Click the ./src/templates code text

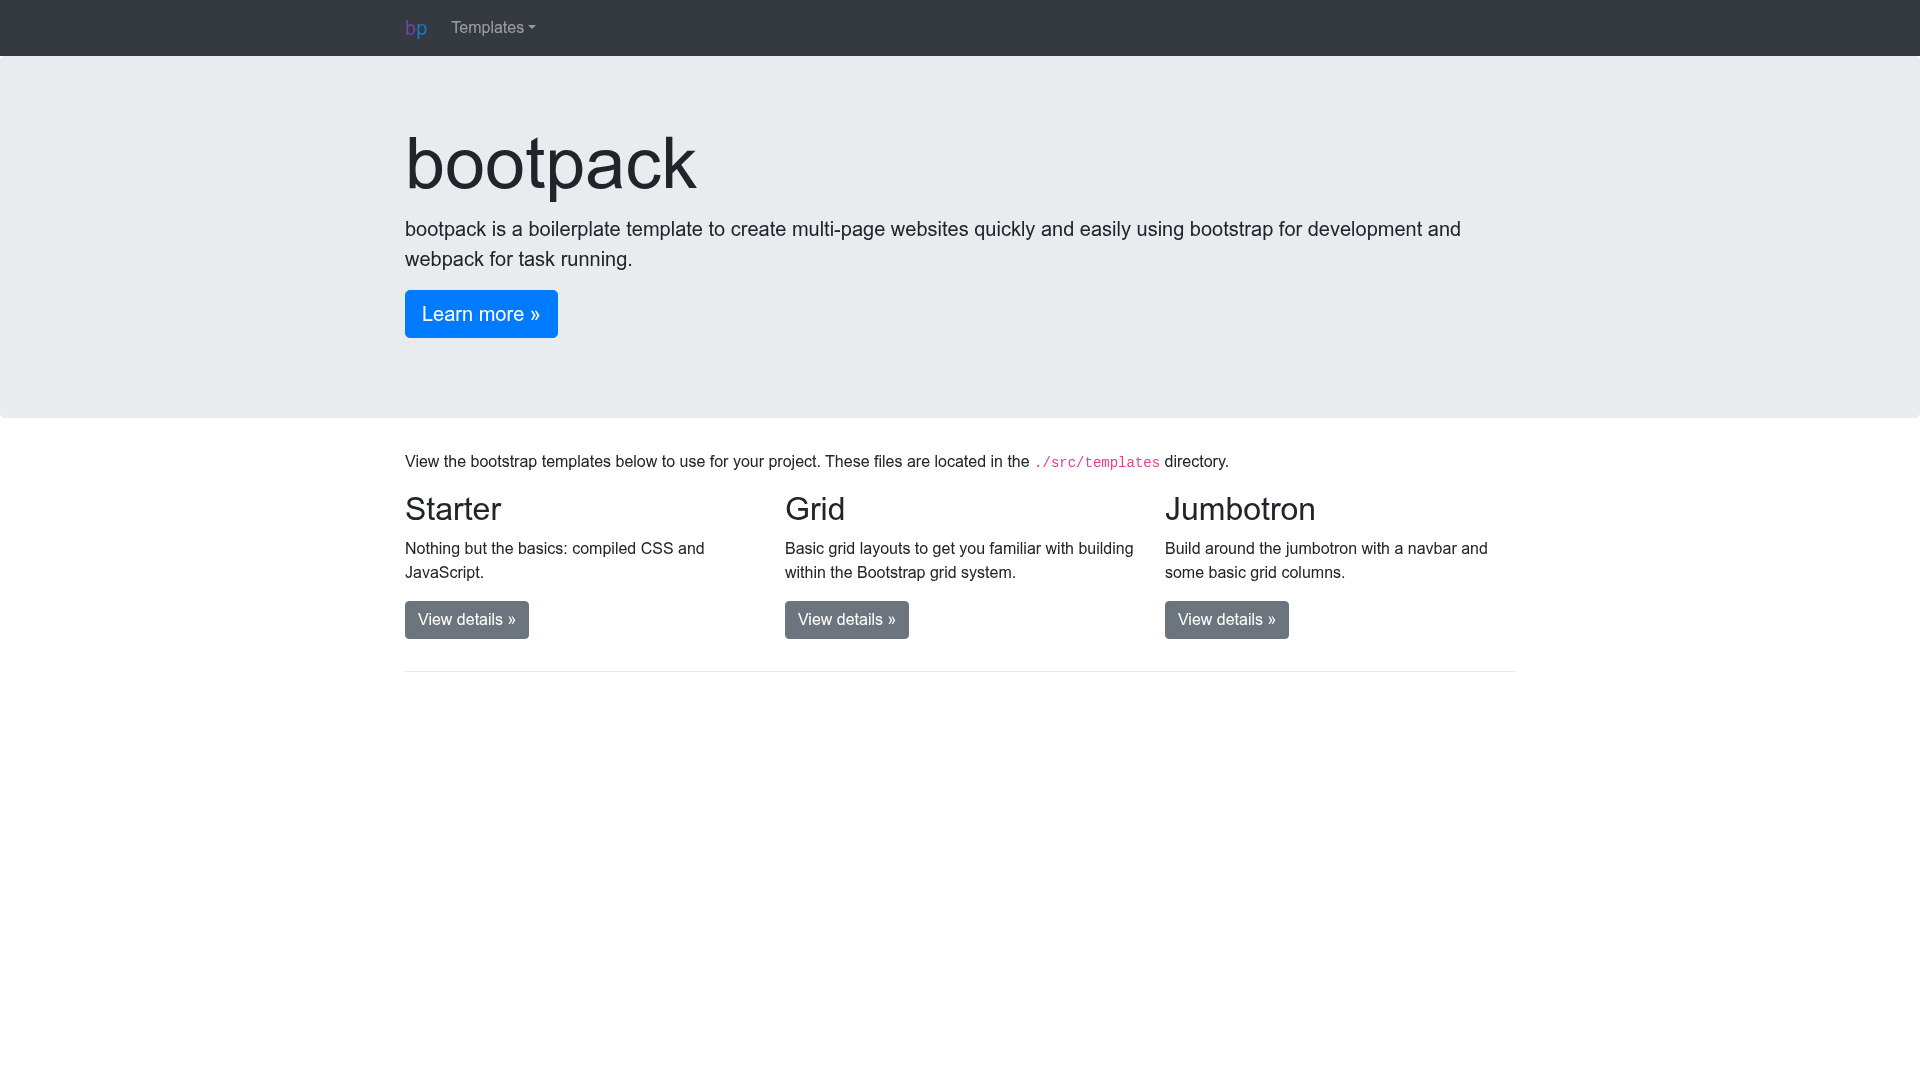tap(1097, 463)
